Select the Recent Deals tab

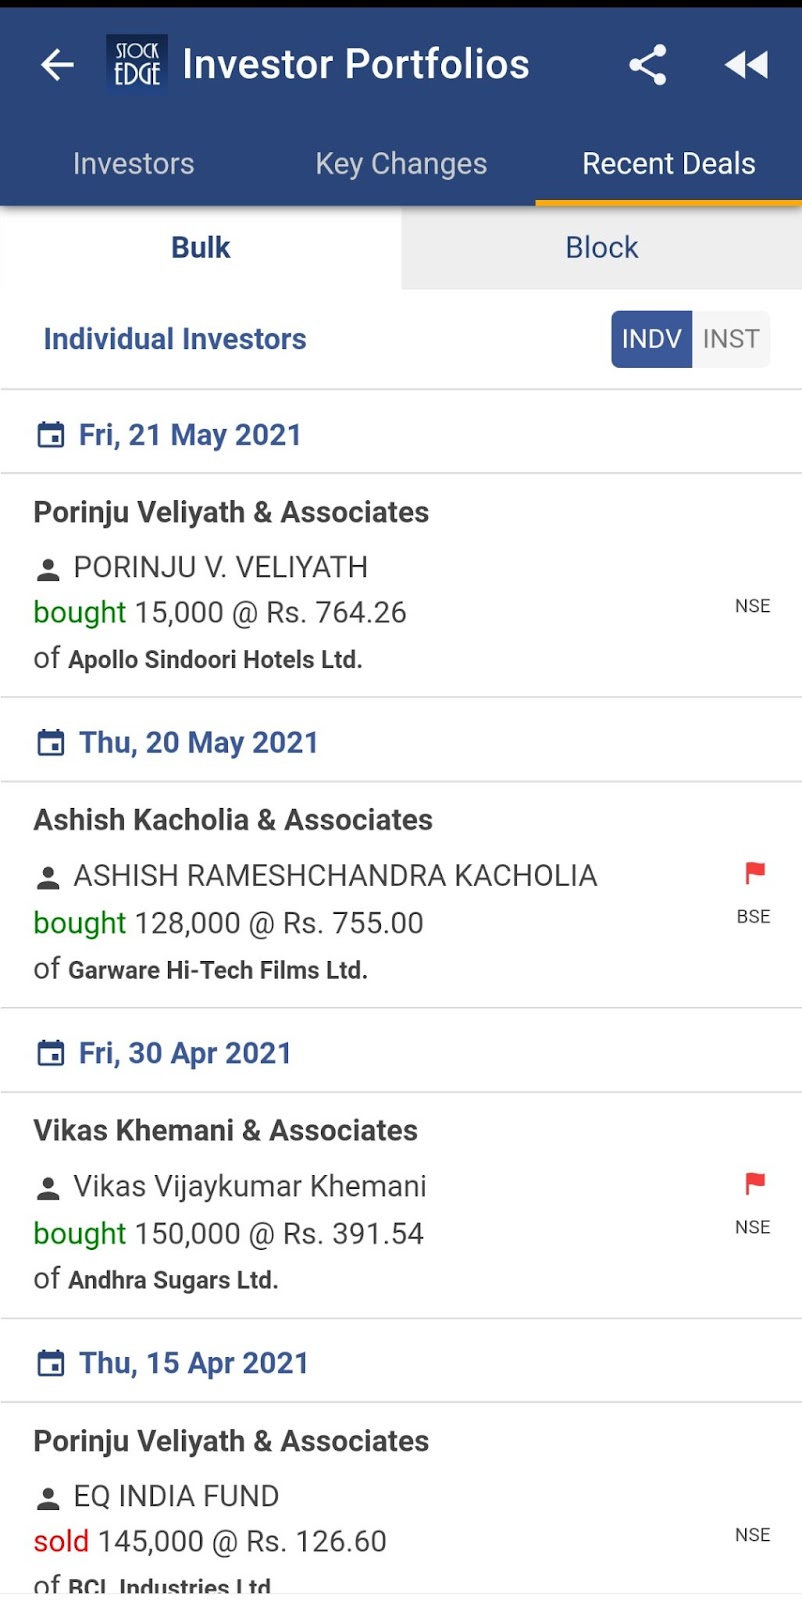coord(669,164)
